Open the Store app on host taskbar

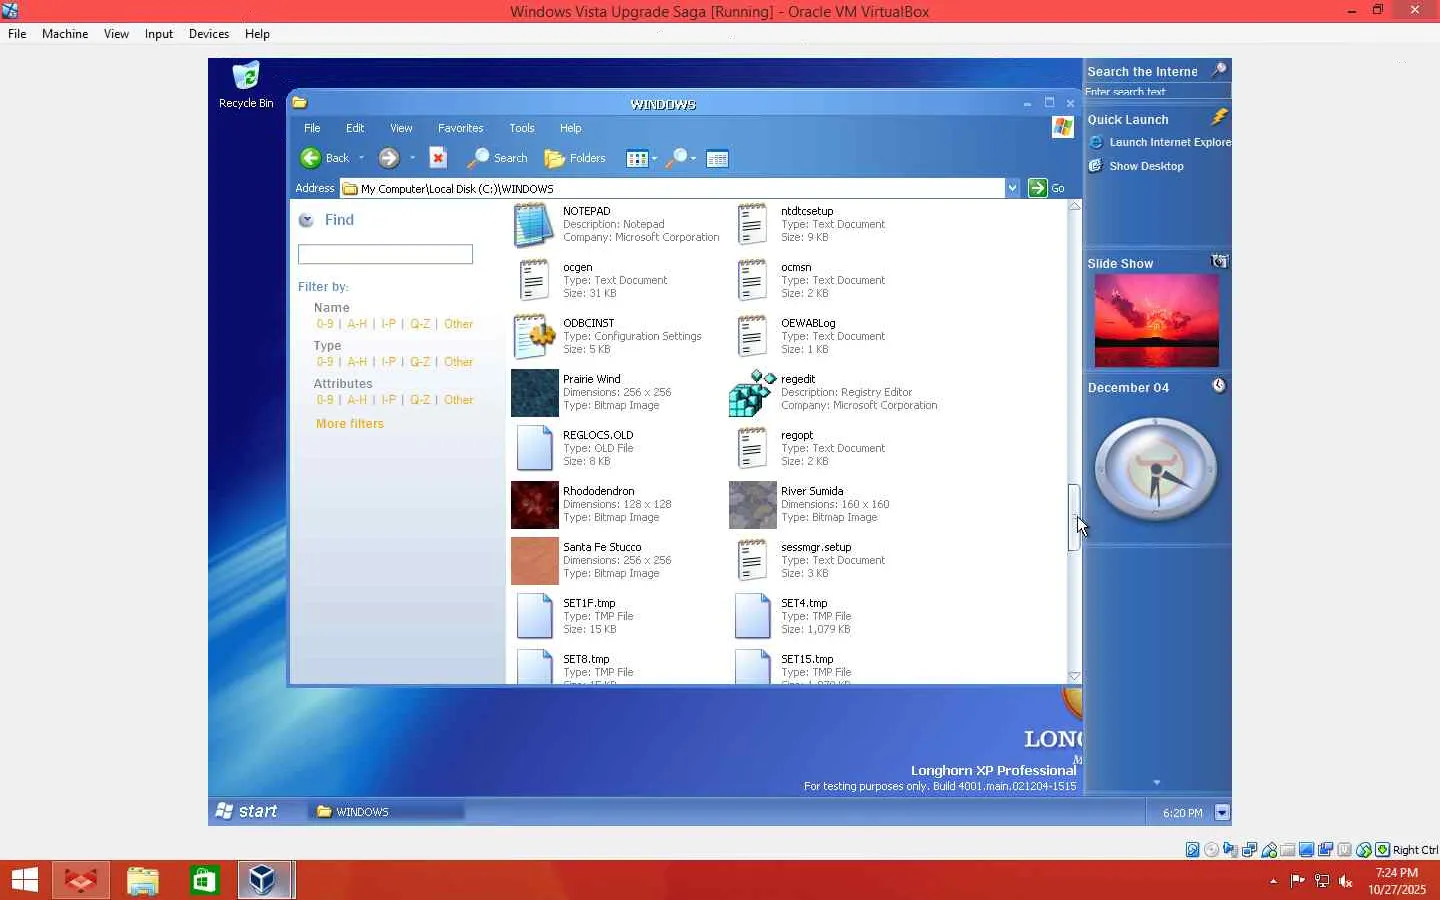coord(205,880)
